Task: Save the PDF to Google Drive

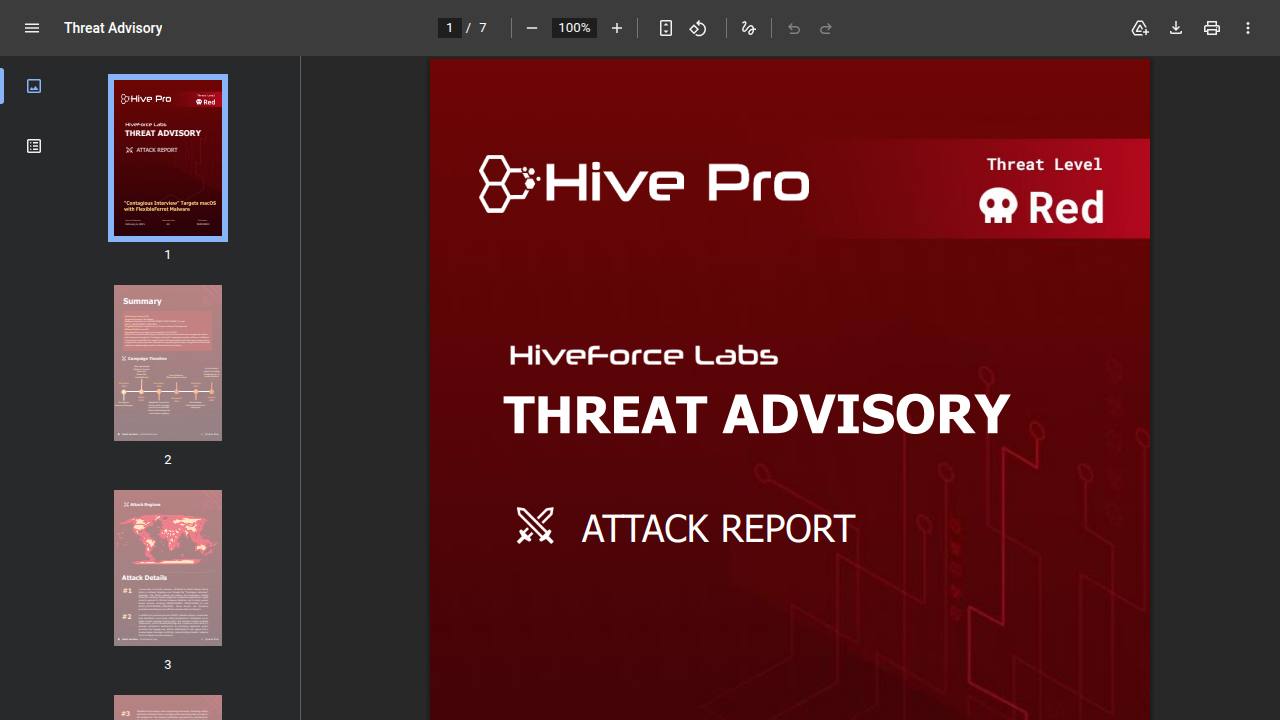Action: tap(1140, 28)
